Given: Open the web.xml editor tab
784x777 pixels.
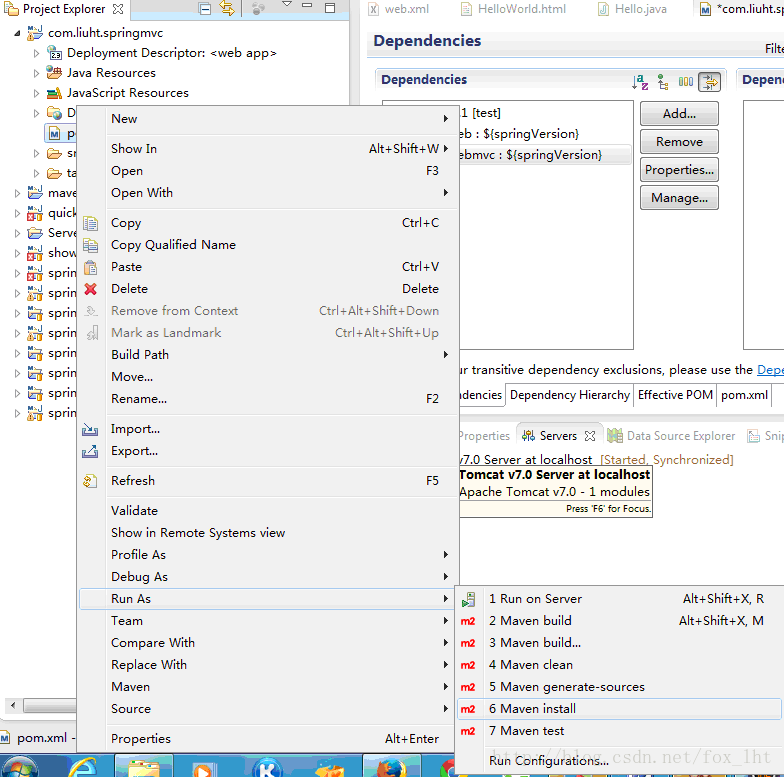Looking at the screenshot, I should (399, 9).
